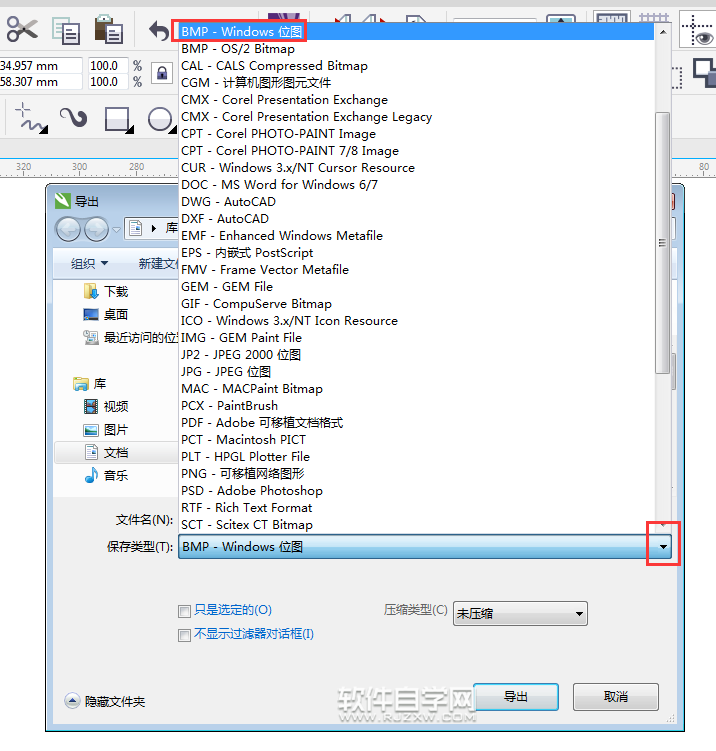
Task: Open the 桌面 location
Action: point(106,314)
